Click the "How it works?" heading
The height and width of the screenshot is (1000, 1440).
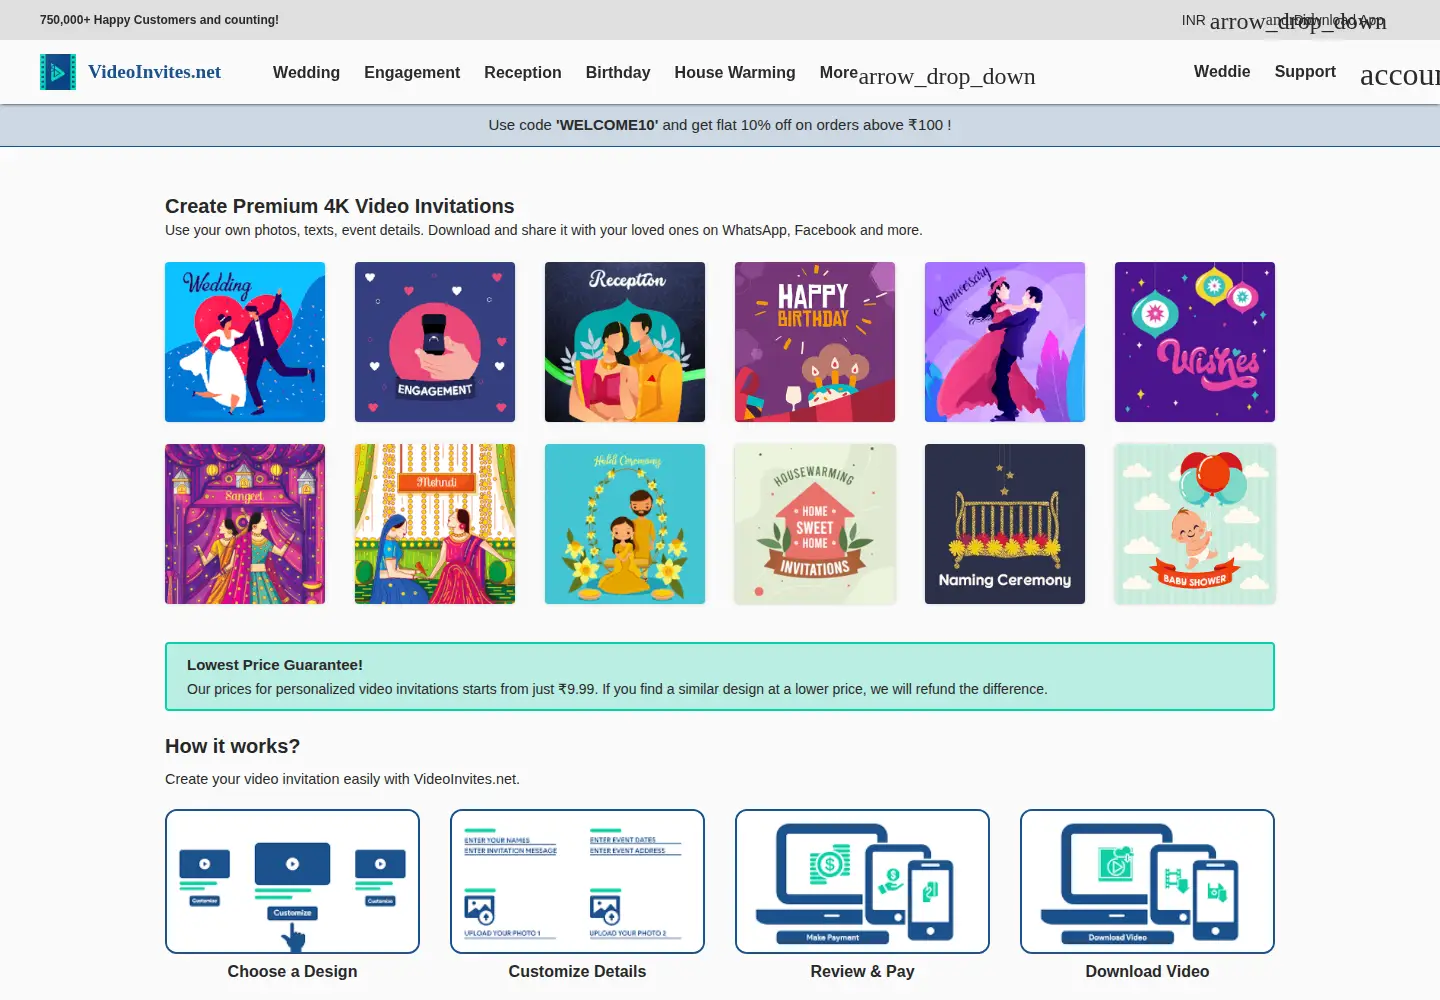tap(233, 746)
